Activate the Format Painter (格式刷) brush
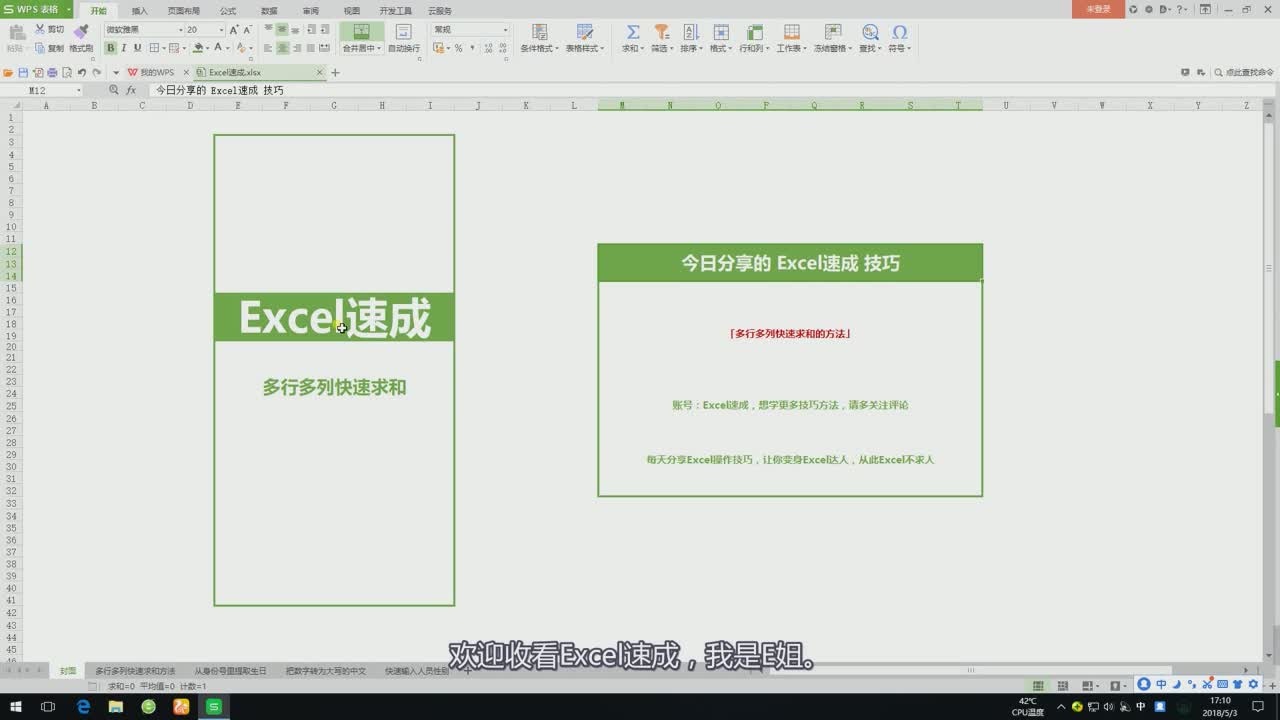1280x720 pixels. click(81, 38)
